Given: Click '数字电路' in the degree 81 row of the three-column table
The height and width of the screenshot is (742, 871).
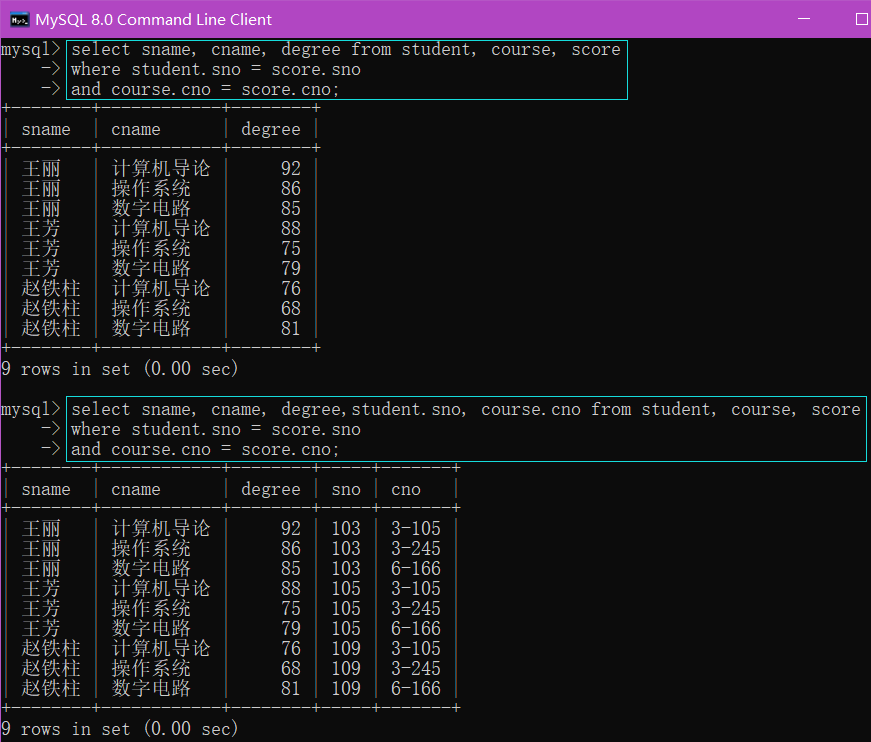Looking at the screenshot, I should 151,328.
